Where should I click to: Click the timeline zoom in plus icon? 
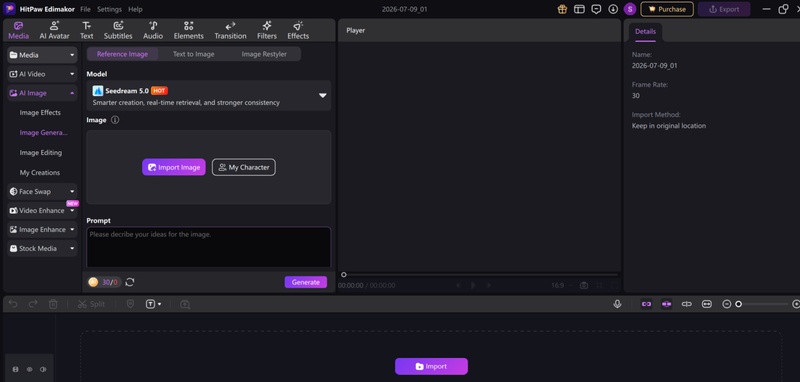point(796,304)
